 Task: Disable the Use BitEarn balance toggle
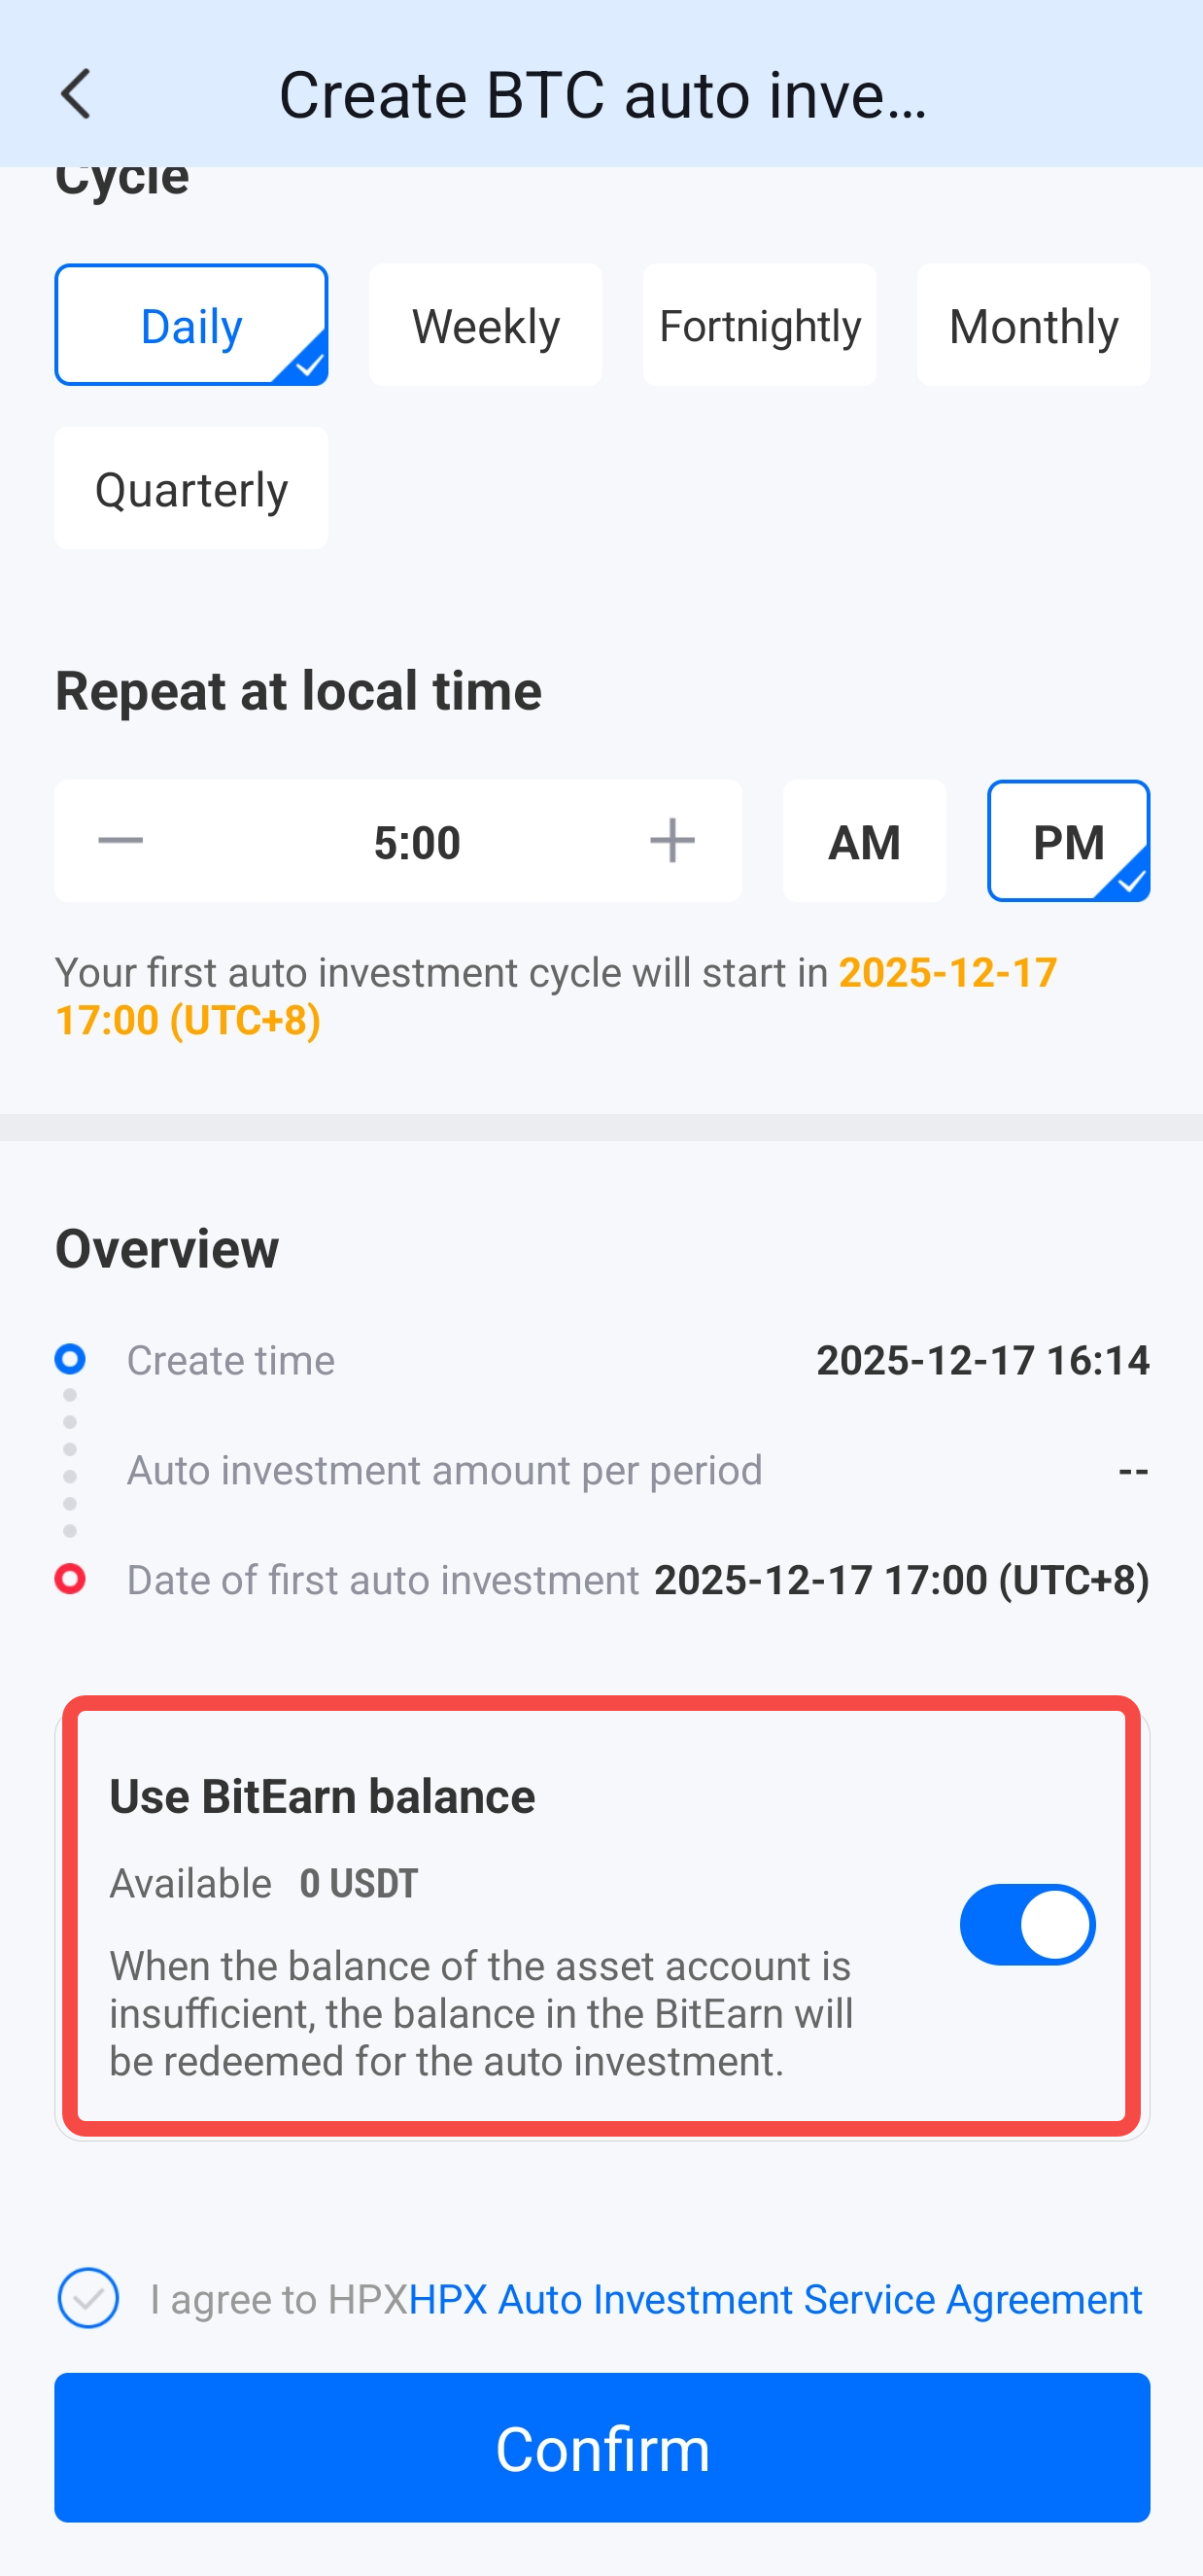tap(1027, 1925)
